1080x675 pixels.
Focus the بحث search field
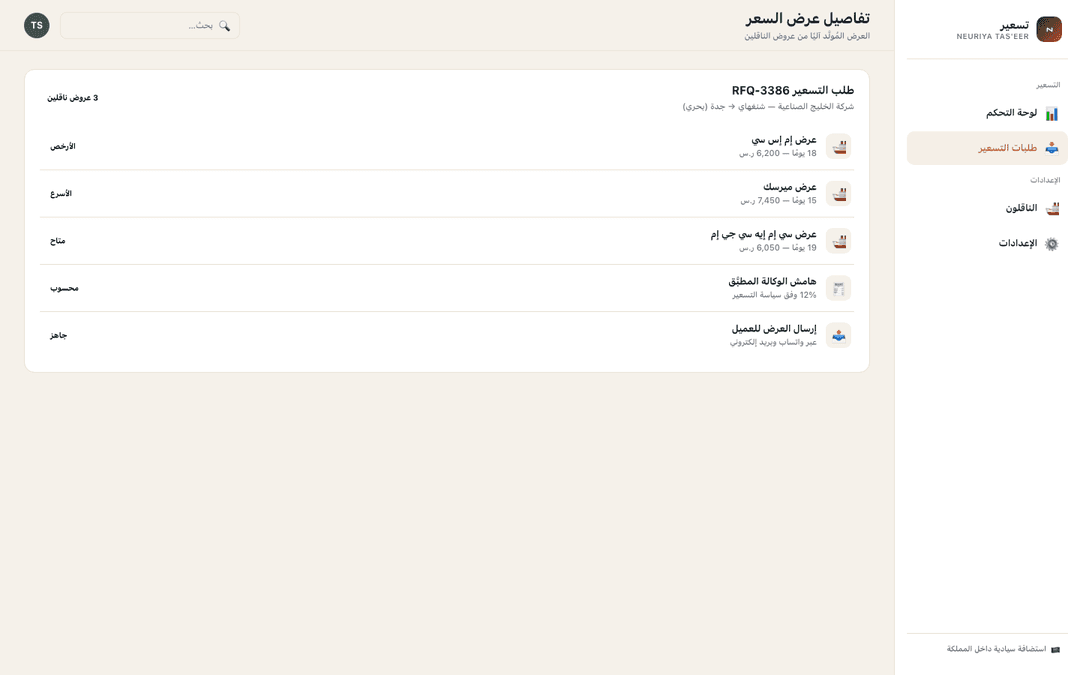(x=149, y=25)
